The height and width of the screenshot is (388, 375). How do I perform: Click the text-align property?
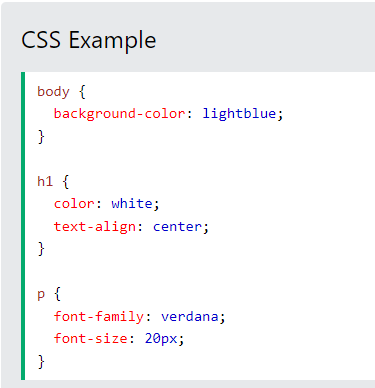tap(95, 227)
